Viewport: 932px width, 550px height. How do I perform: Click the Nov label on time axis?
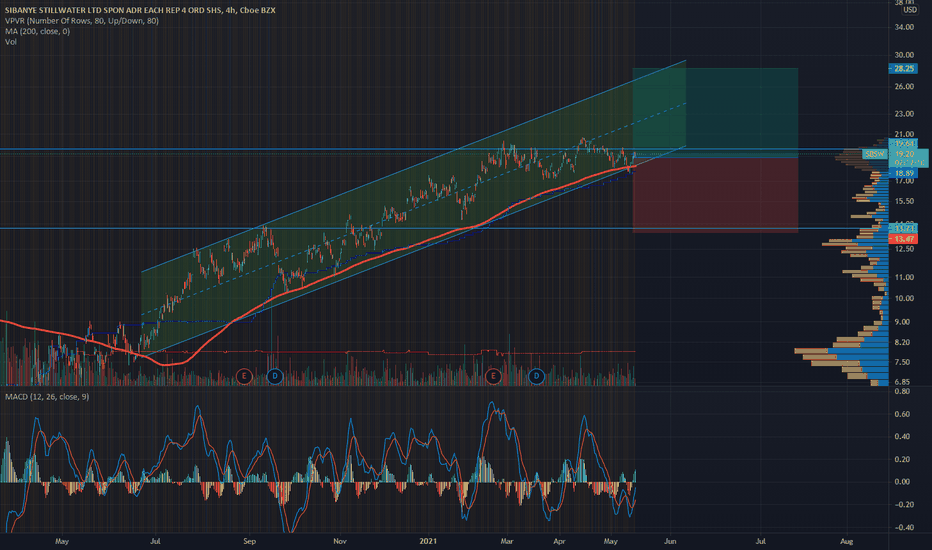(x=339, y=541)
